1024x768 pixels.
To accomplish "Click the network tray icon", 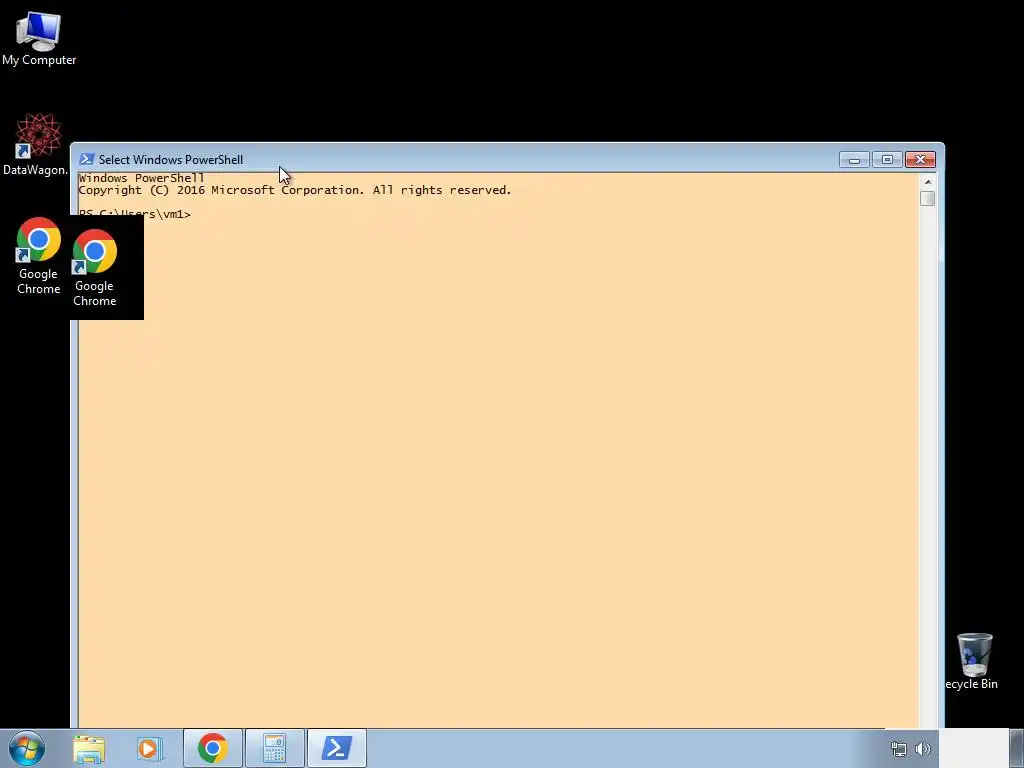I will [x=899, y=749].
